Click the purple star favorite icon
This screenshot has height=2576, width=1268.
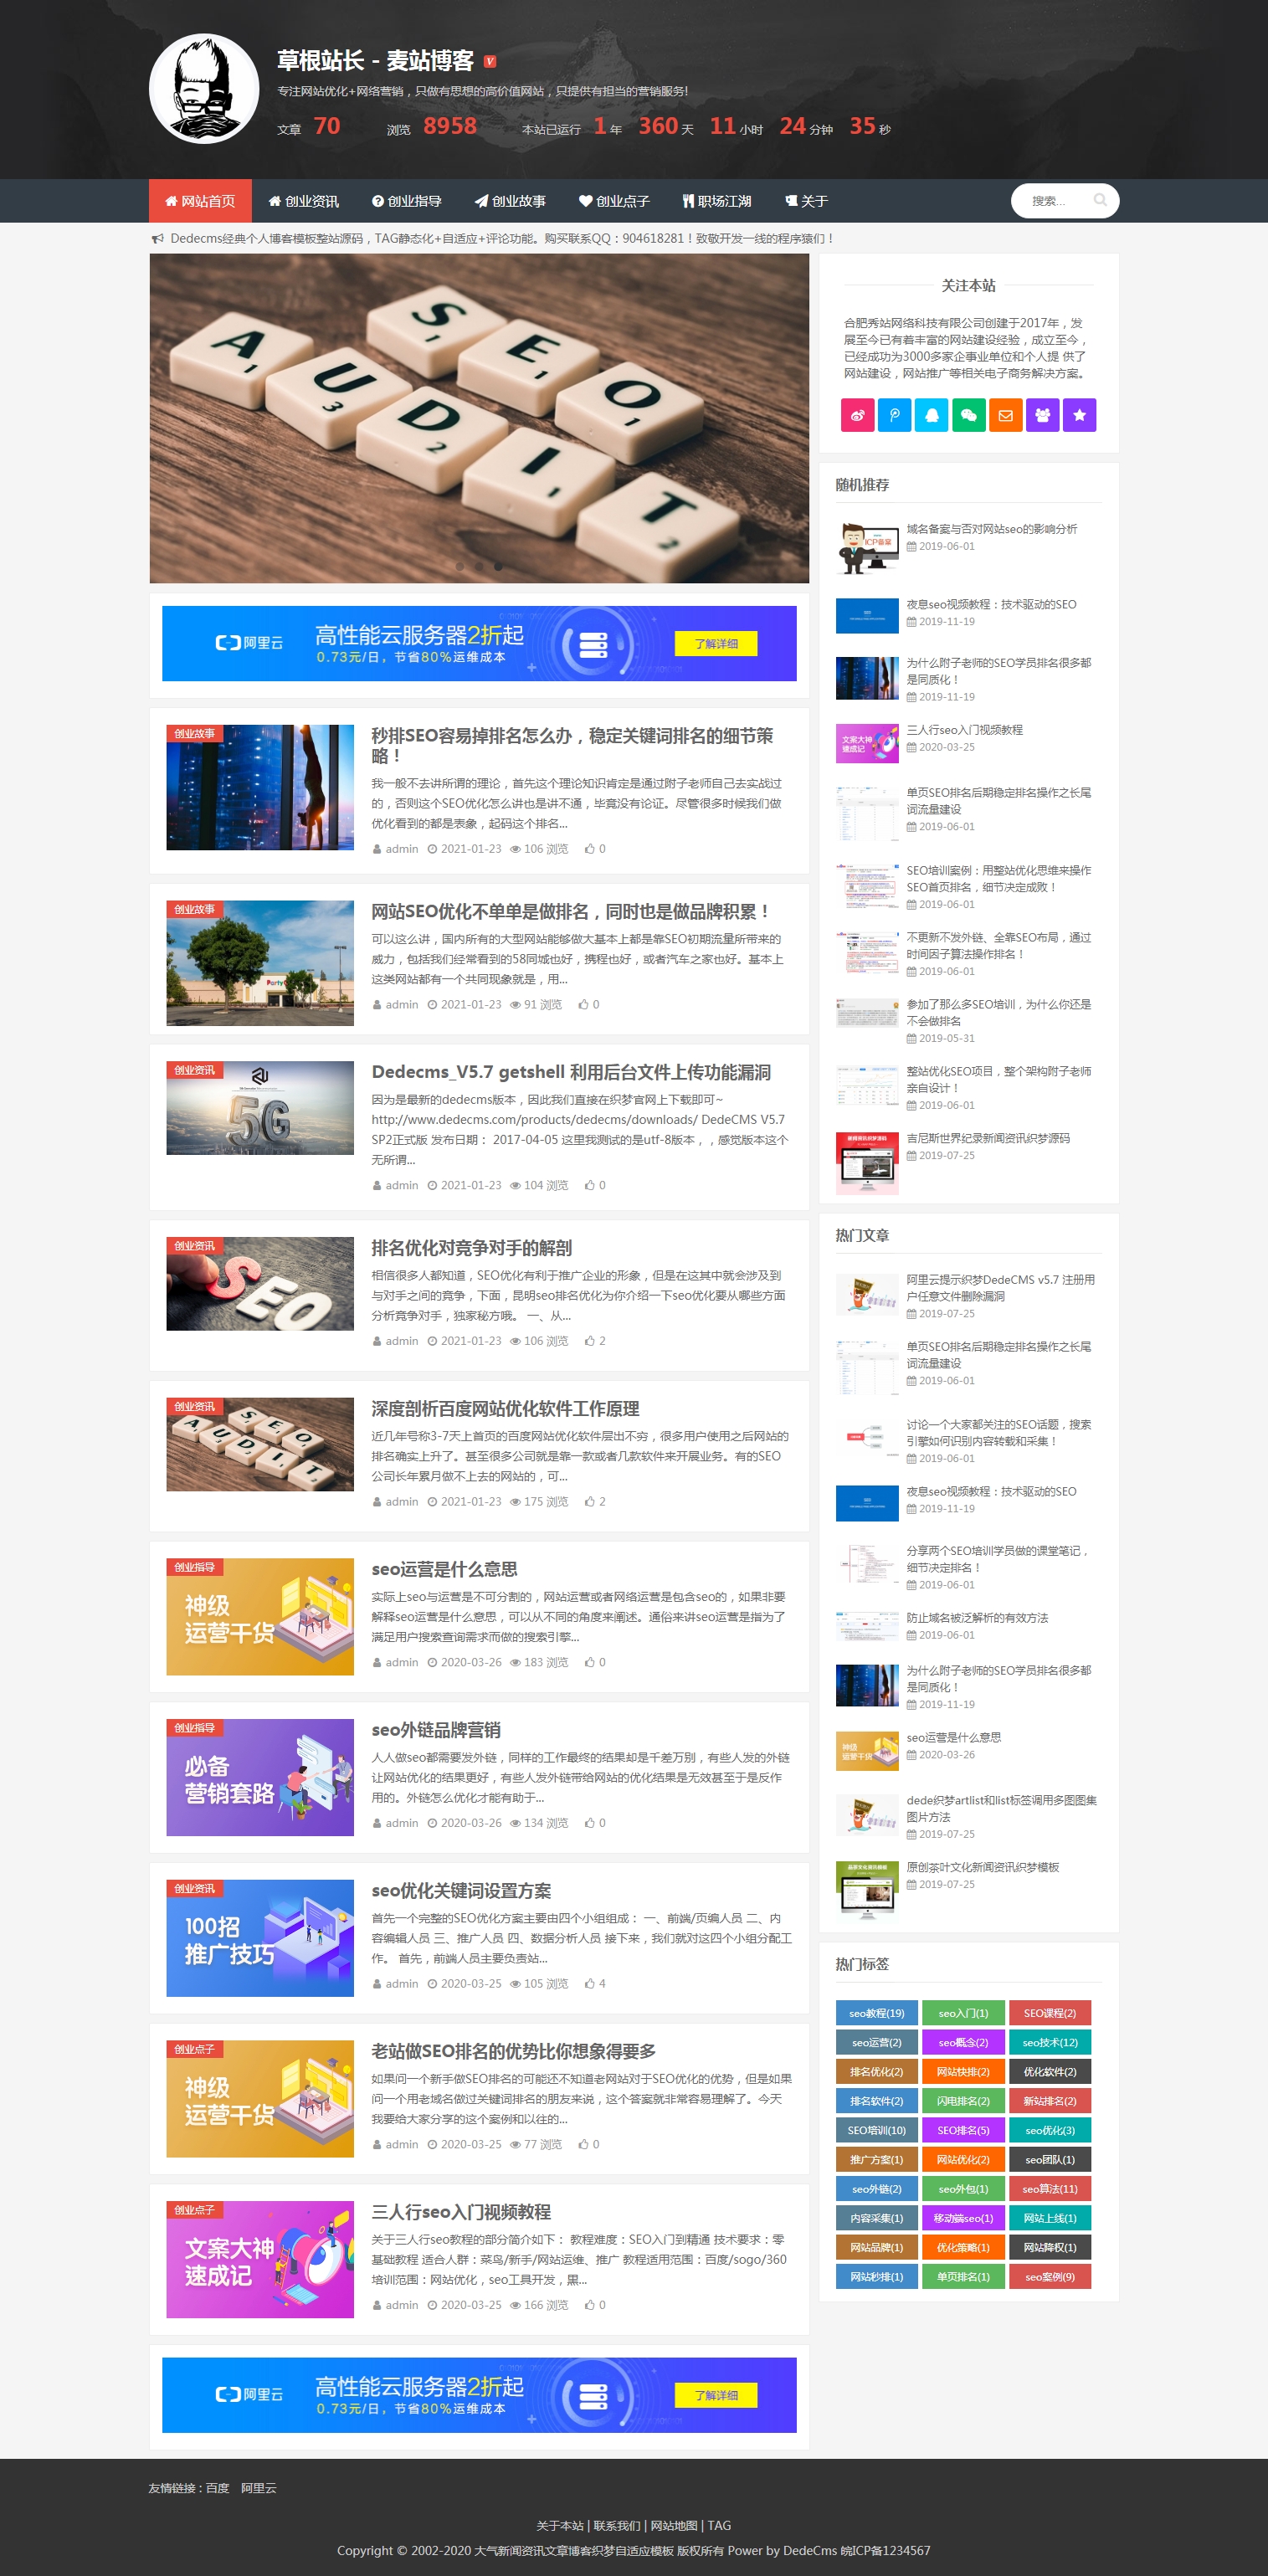pyautogui.click(x=1079, y=415)
